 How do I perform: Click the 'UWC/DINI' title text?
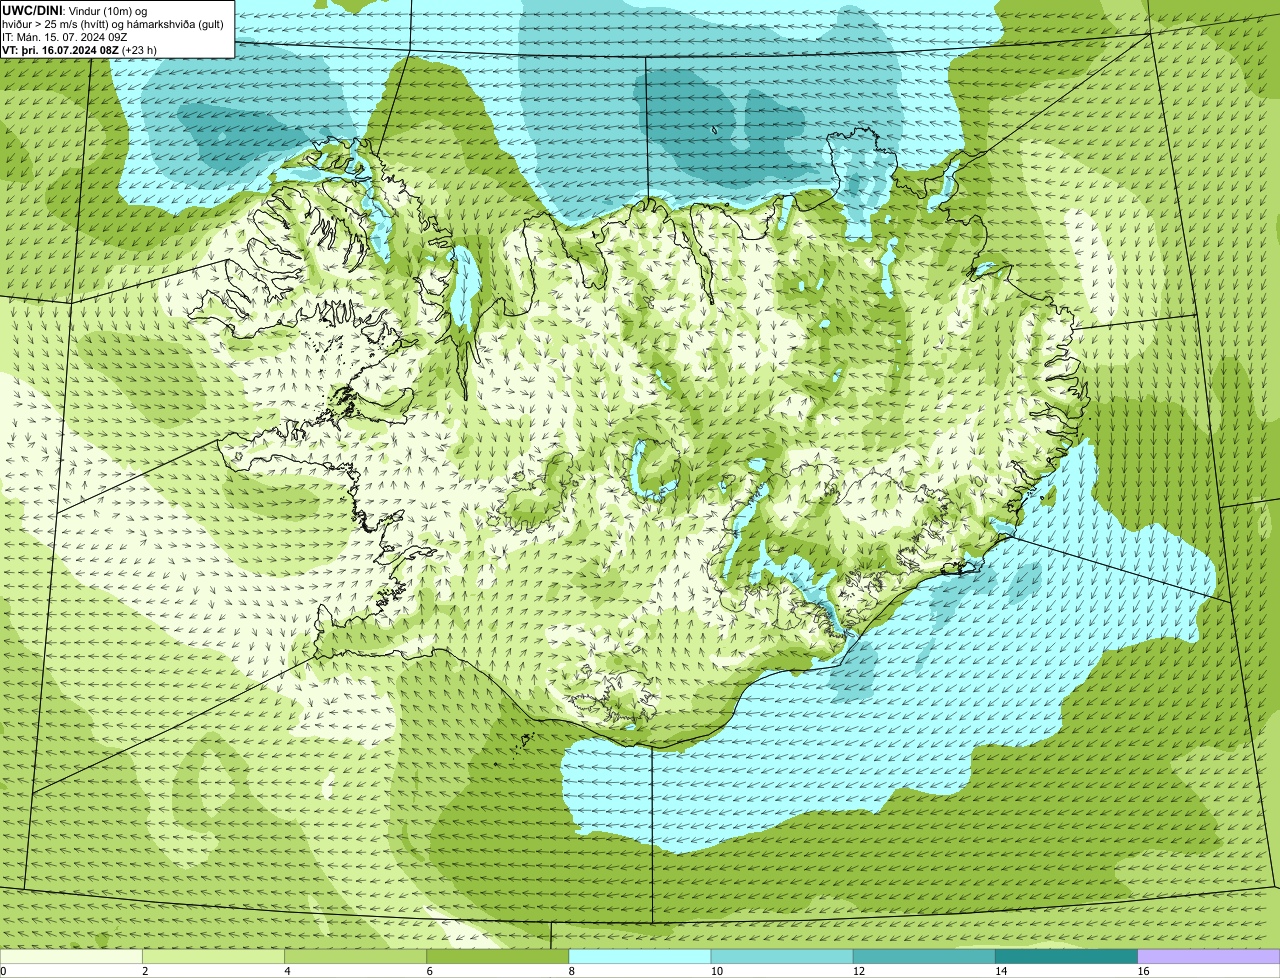tap(32, 10)
